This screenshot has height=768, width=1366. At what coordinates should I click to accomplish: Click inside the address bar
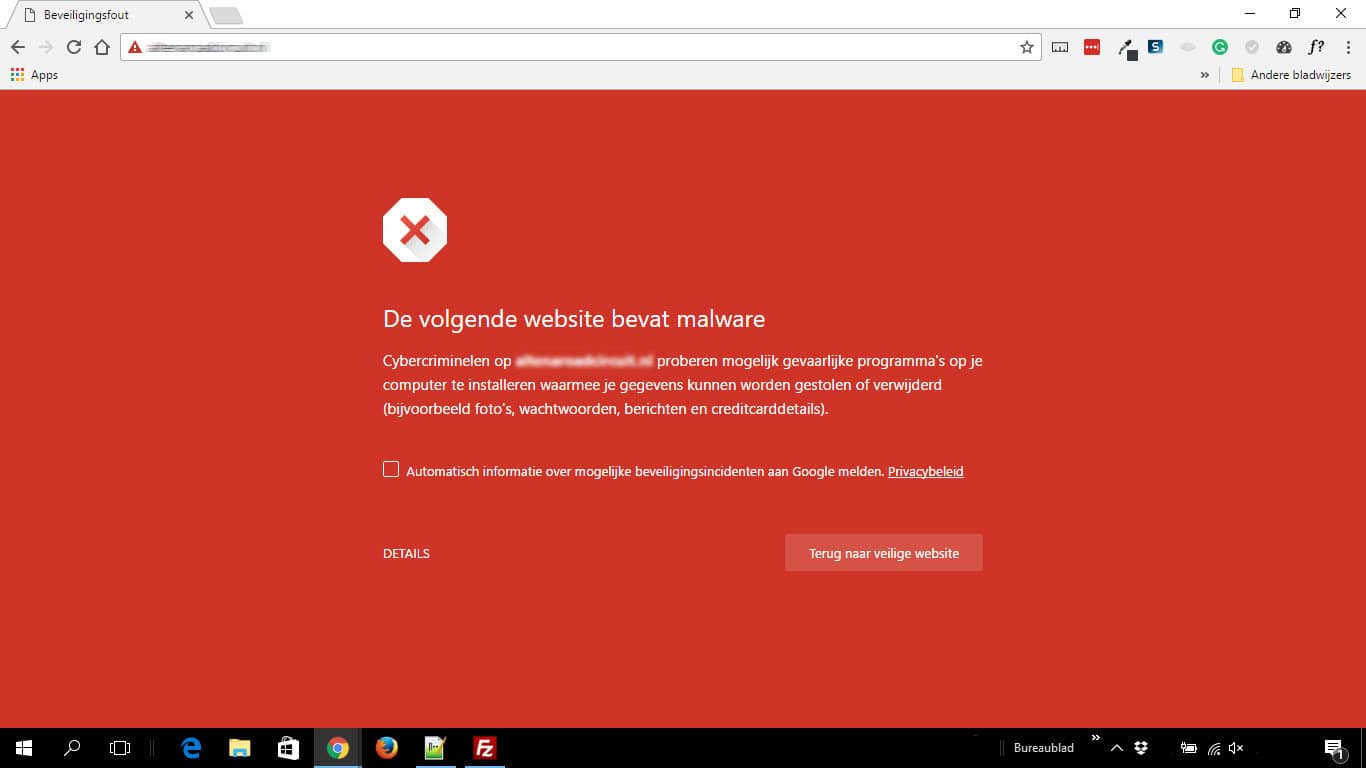(x=500, y=46)
